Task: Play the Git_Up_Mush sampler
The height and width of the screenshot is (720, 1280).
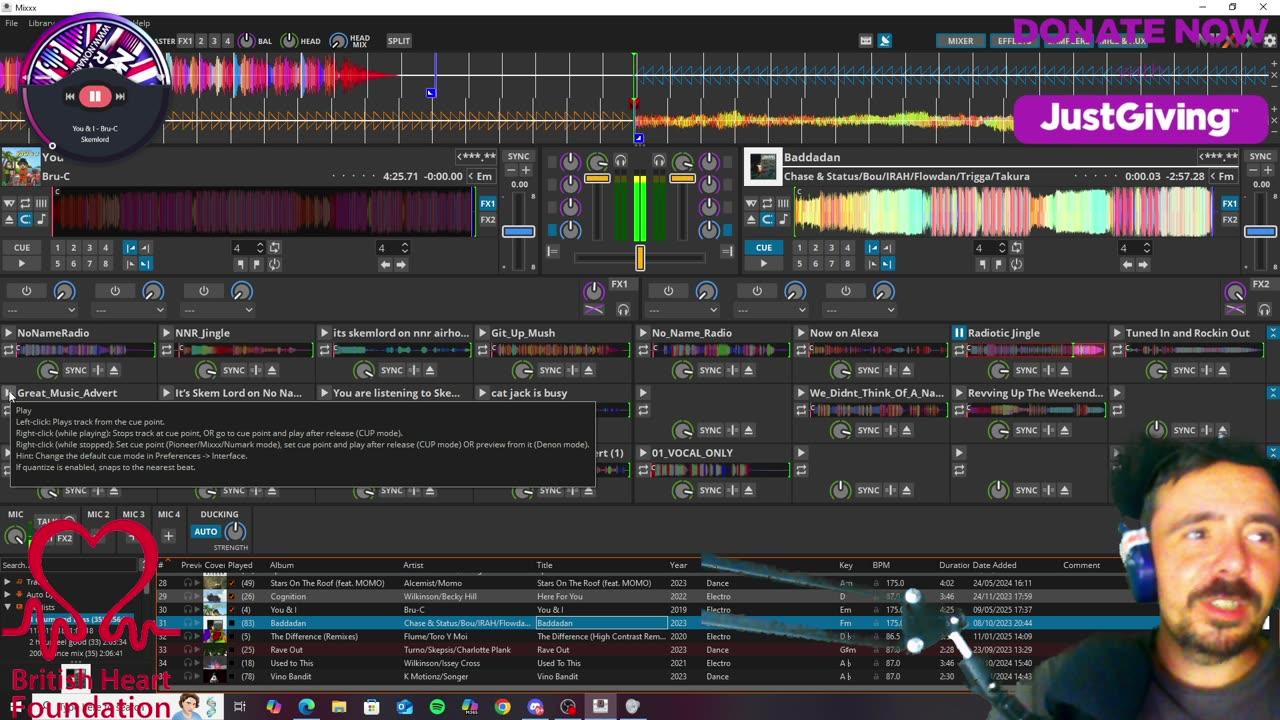Action: (483, 333)
